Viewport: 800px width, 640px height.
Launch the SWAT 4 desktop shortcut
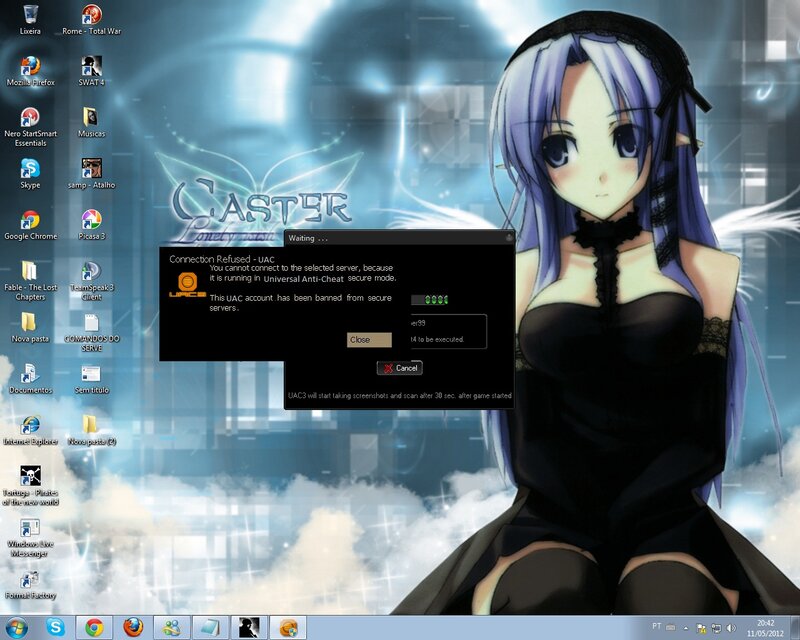[x=91, y=71]
